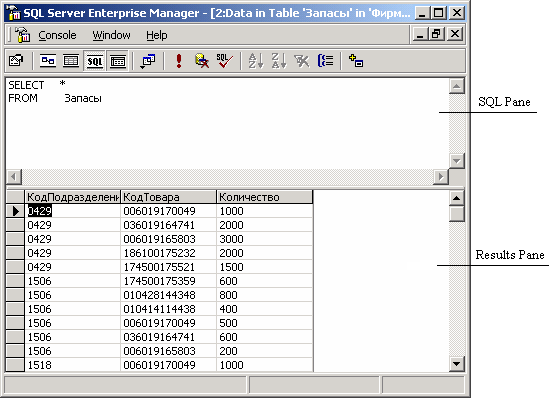Click quantity cell 3000

click(264, 239)
